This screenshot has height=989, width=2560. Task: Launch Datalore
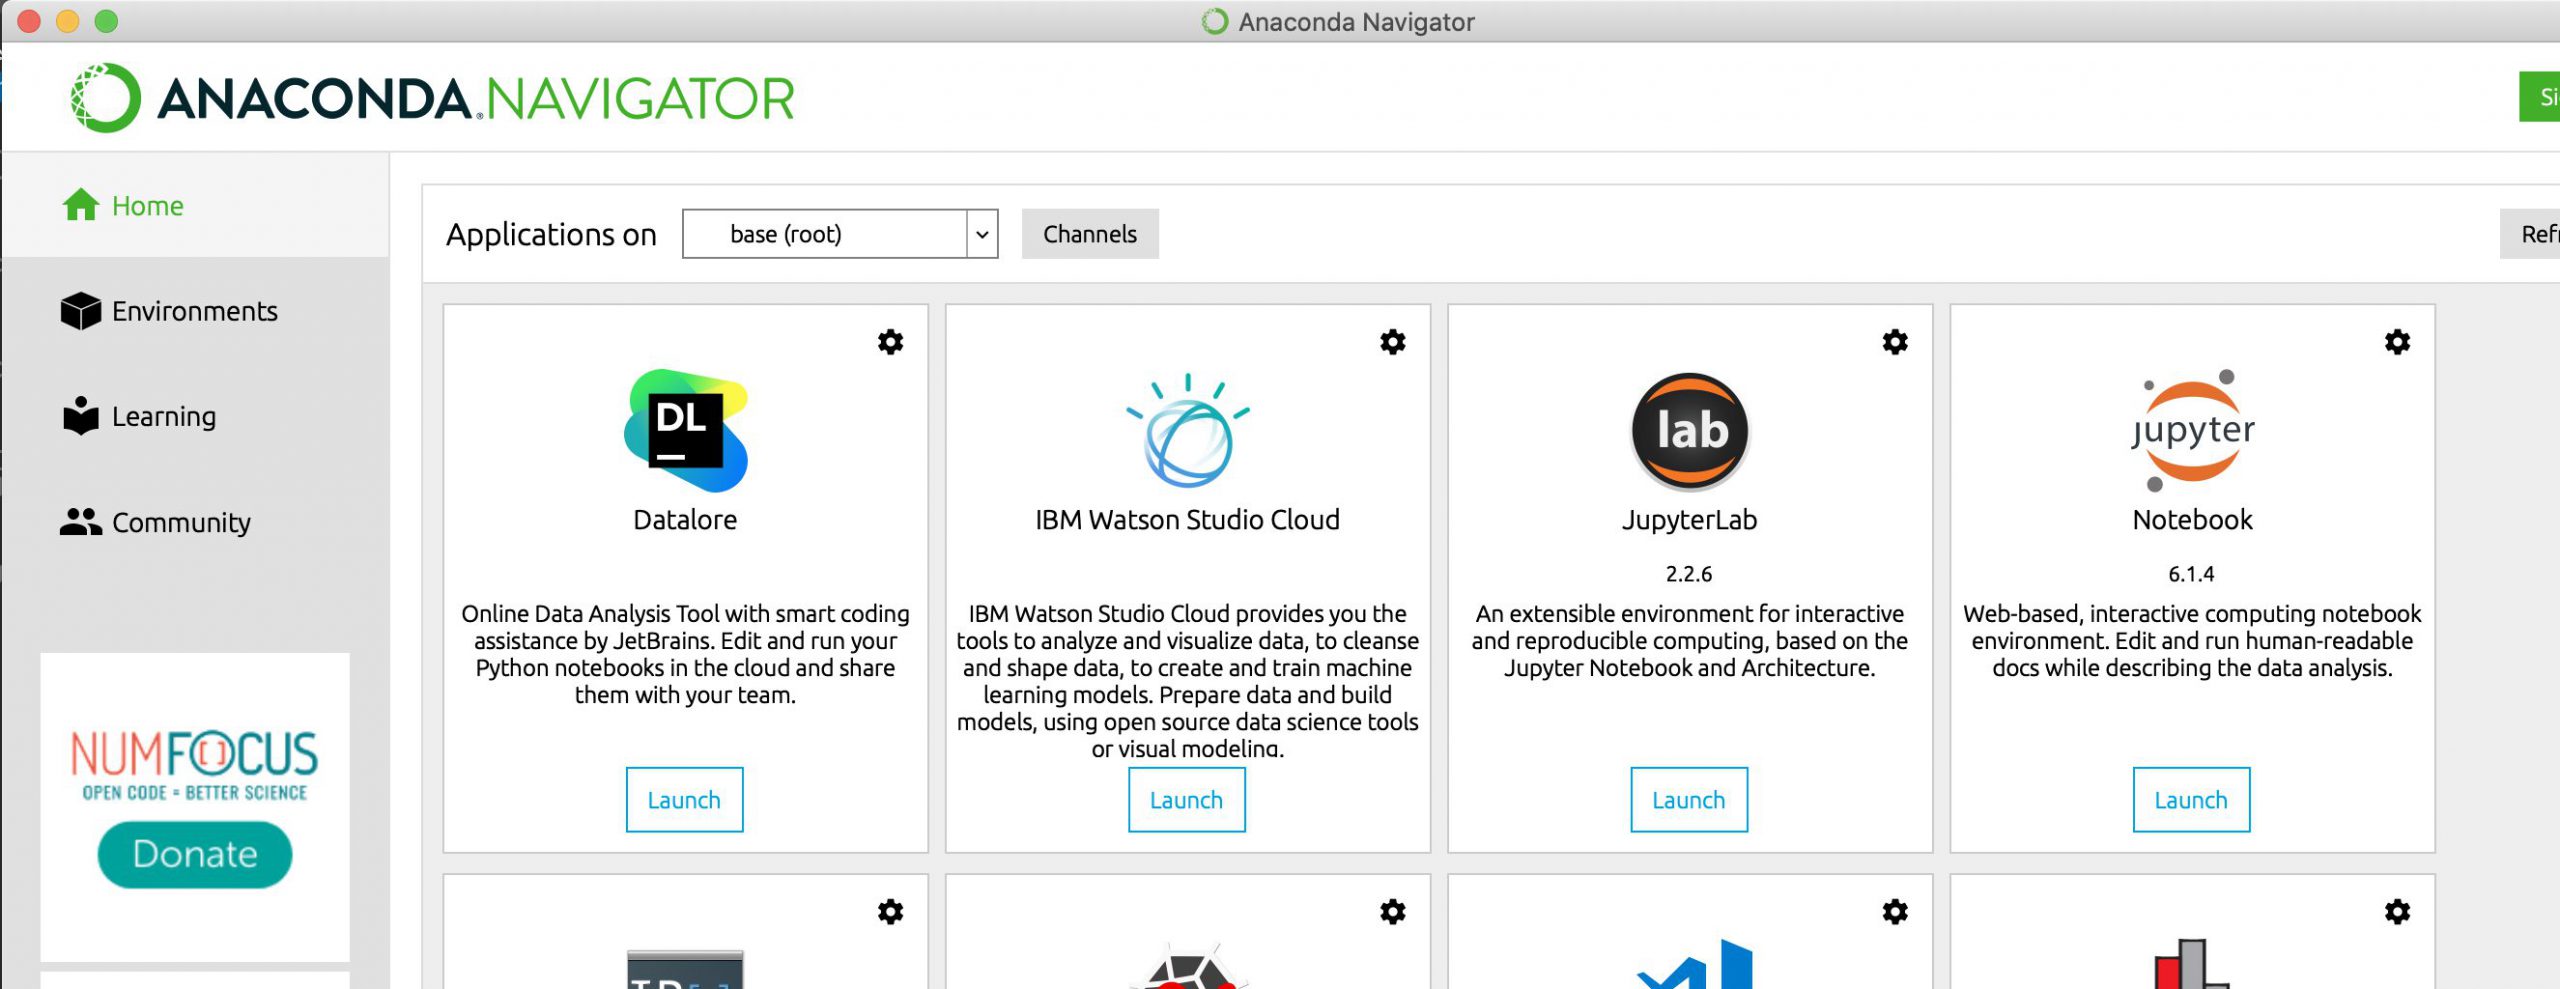(684, 799)
